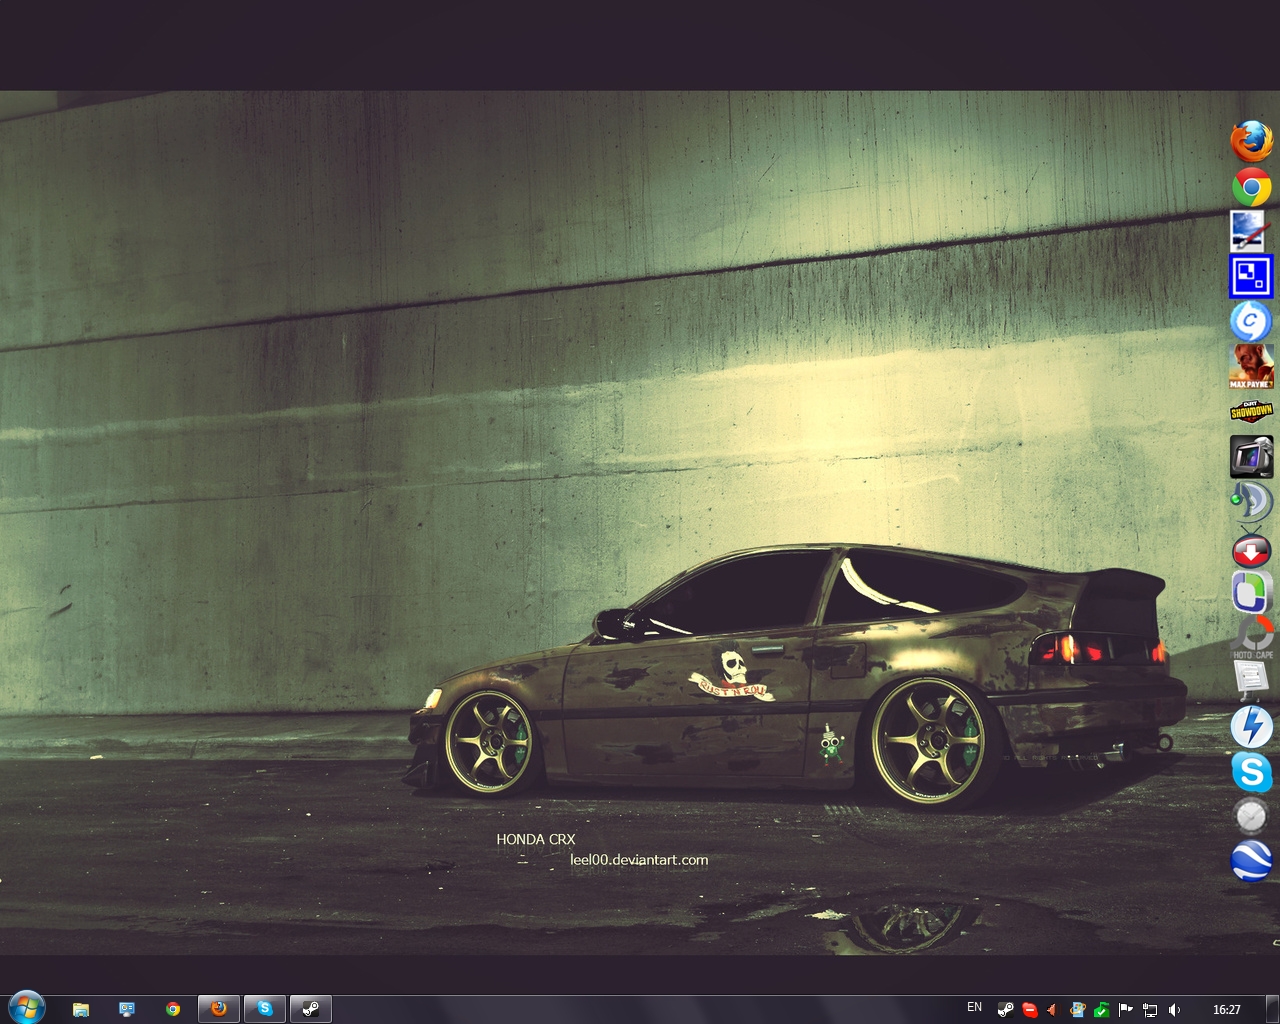Open the Paint.NET image editor icon
1280x1024 pixels.
click(x=1250, y=231)
